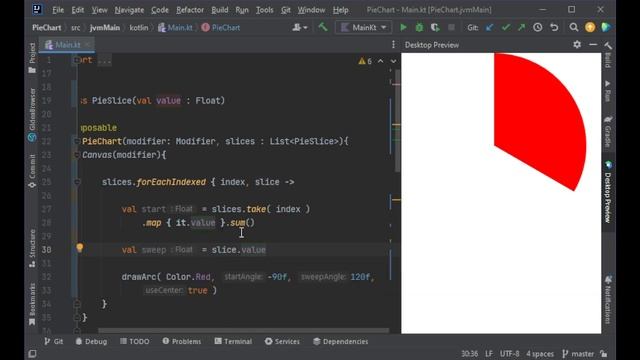Open the Tools menu
The width and height of the screenshot is (640, 360).
(264, 10)
